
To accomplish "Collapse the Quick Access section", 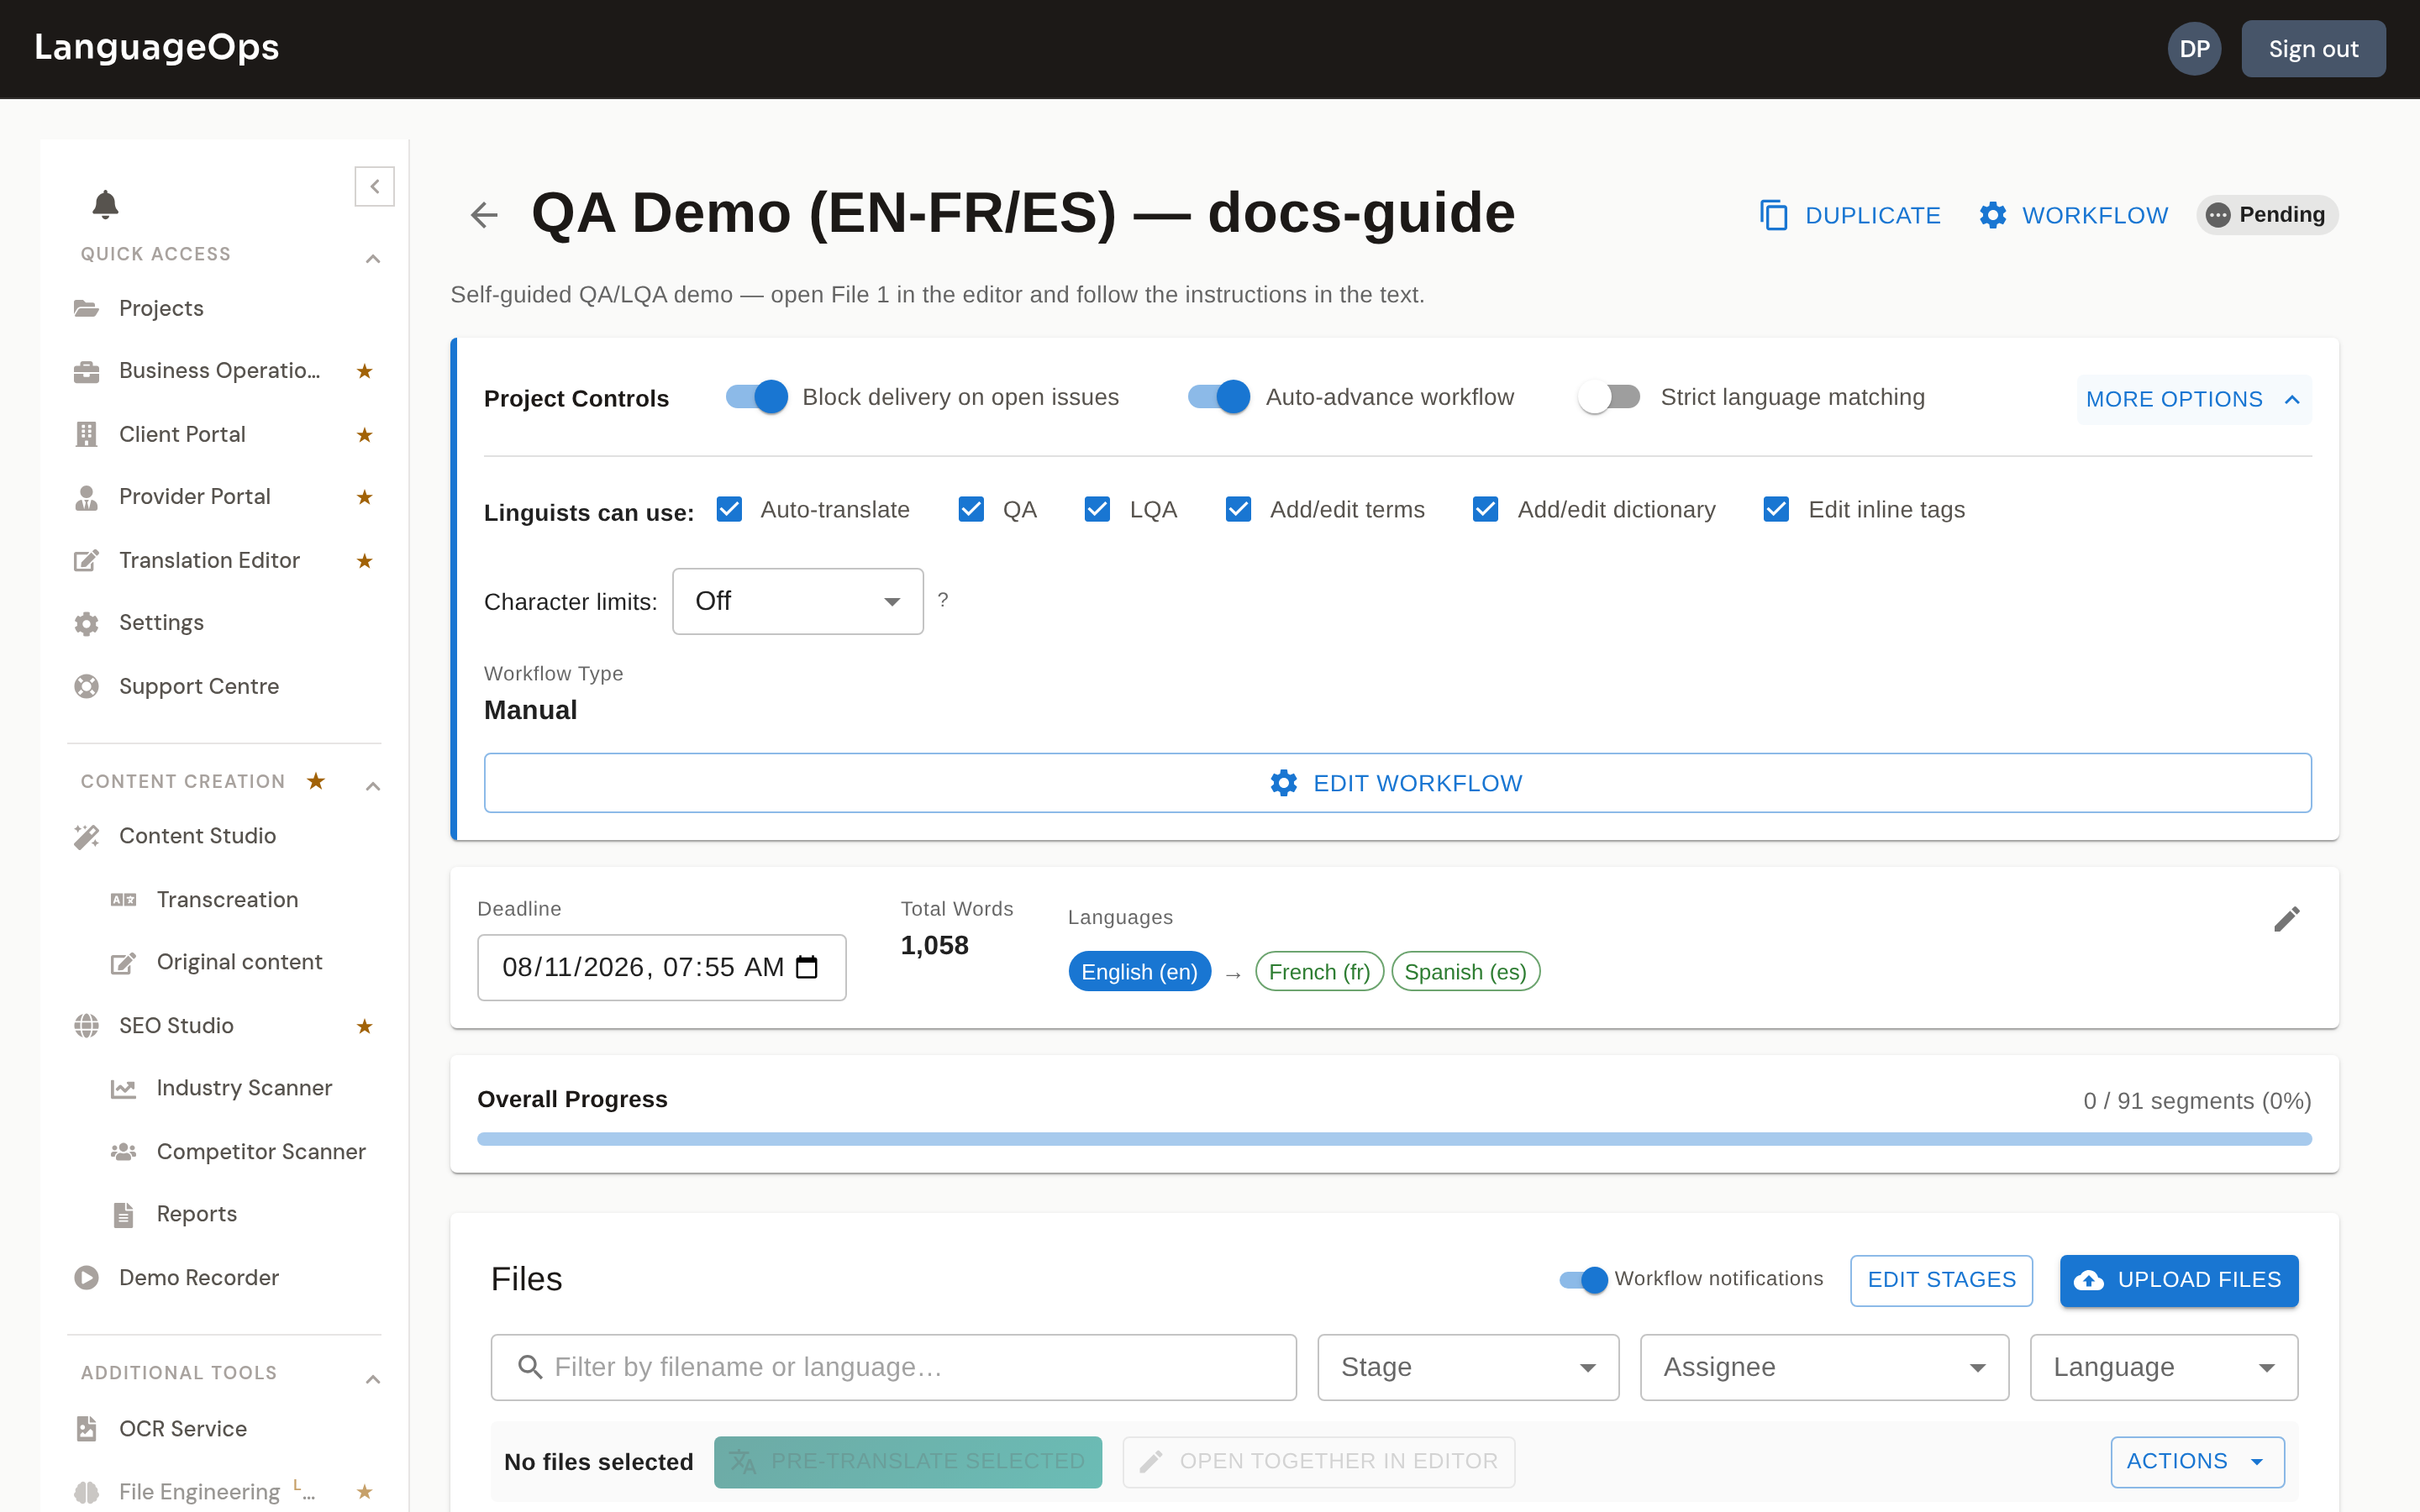I will point(373,259).
